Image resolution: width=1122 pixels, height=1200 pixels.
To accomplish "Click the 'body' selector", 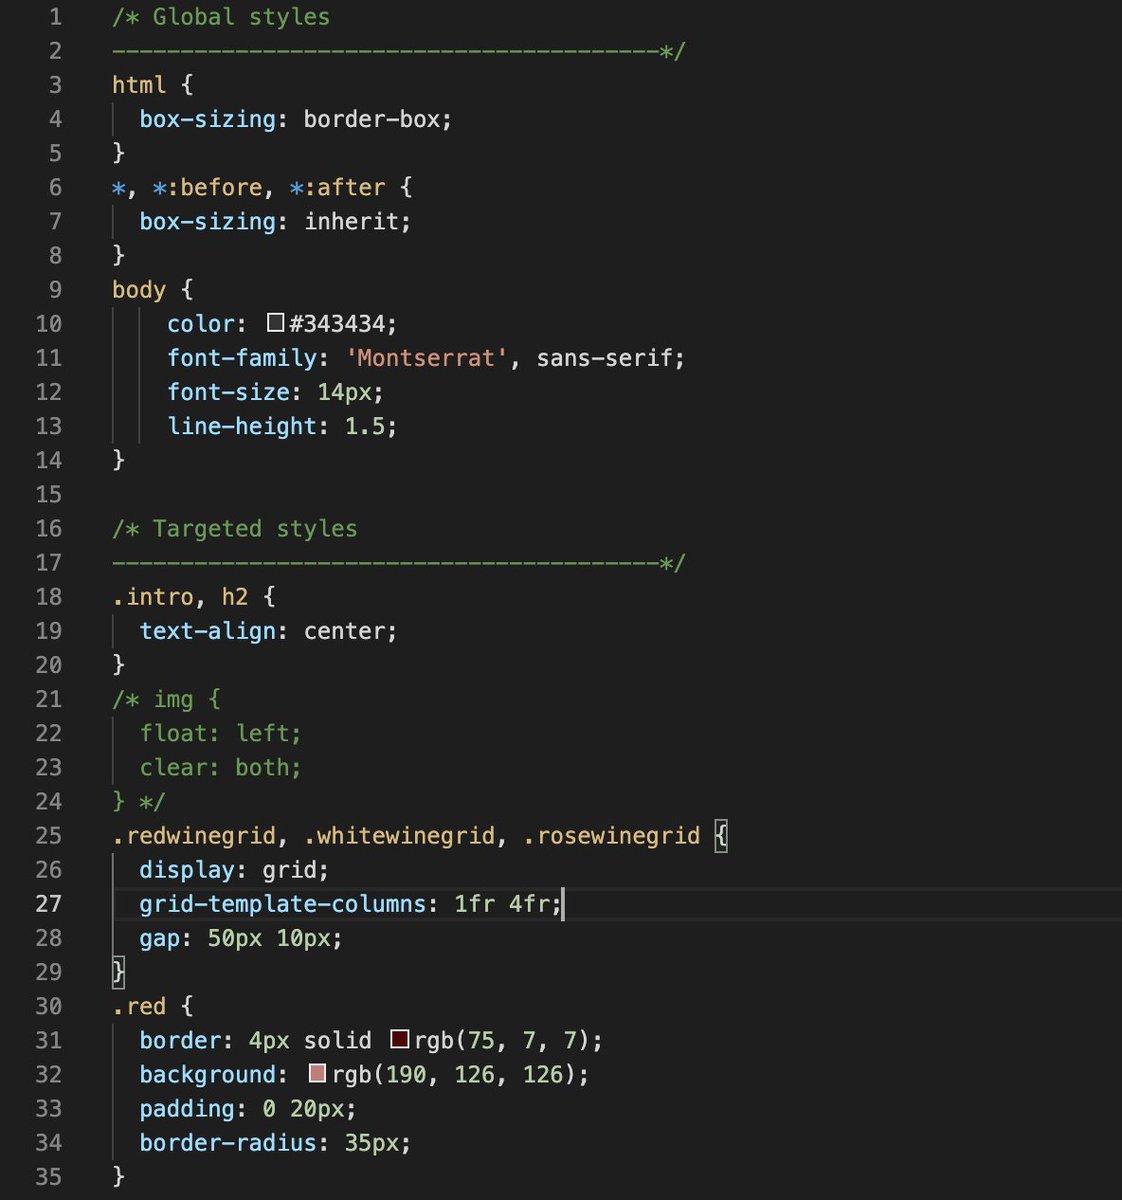I will tap(139, 289).
